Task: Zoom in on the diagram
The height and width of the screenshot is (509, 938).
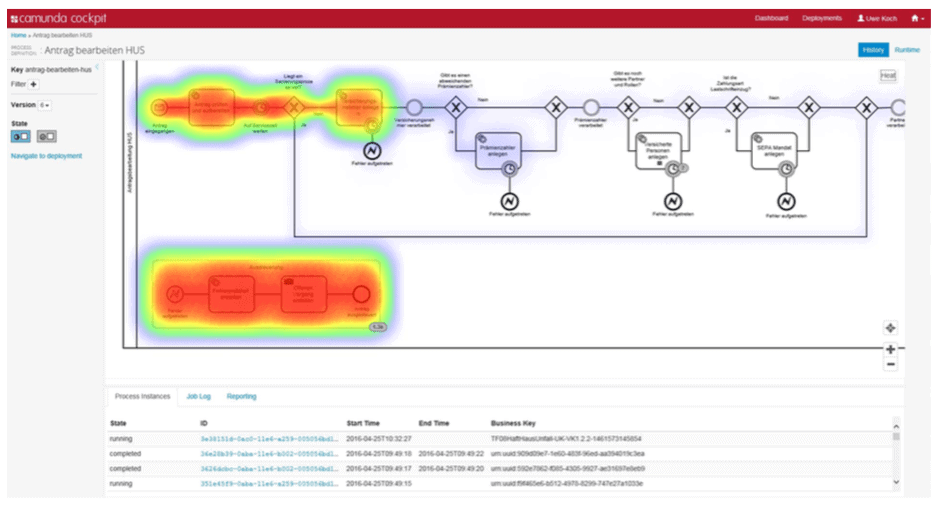Action: (x=890, y=349)
